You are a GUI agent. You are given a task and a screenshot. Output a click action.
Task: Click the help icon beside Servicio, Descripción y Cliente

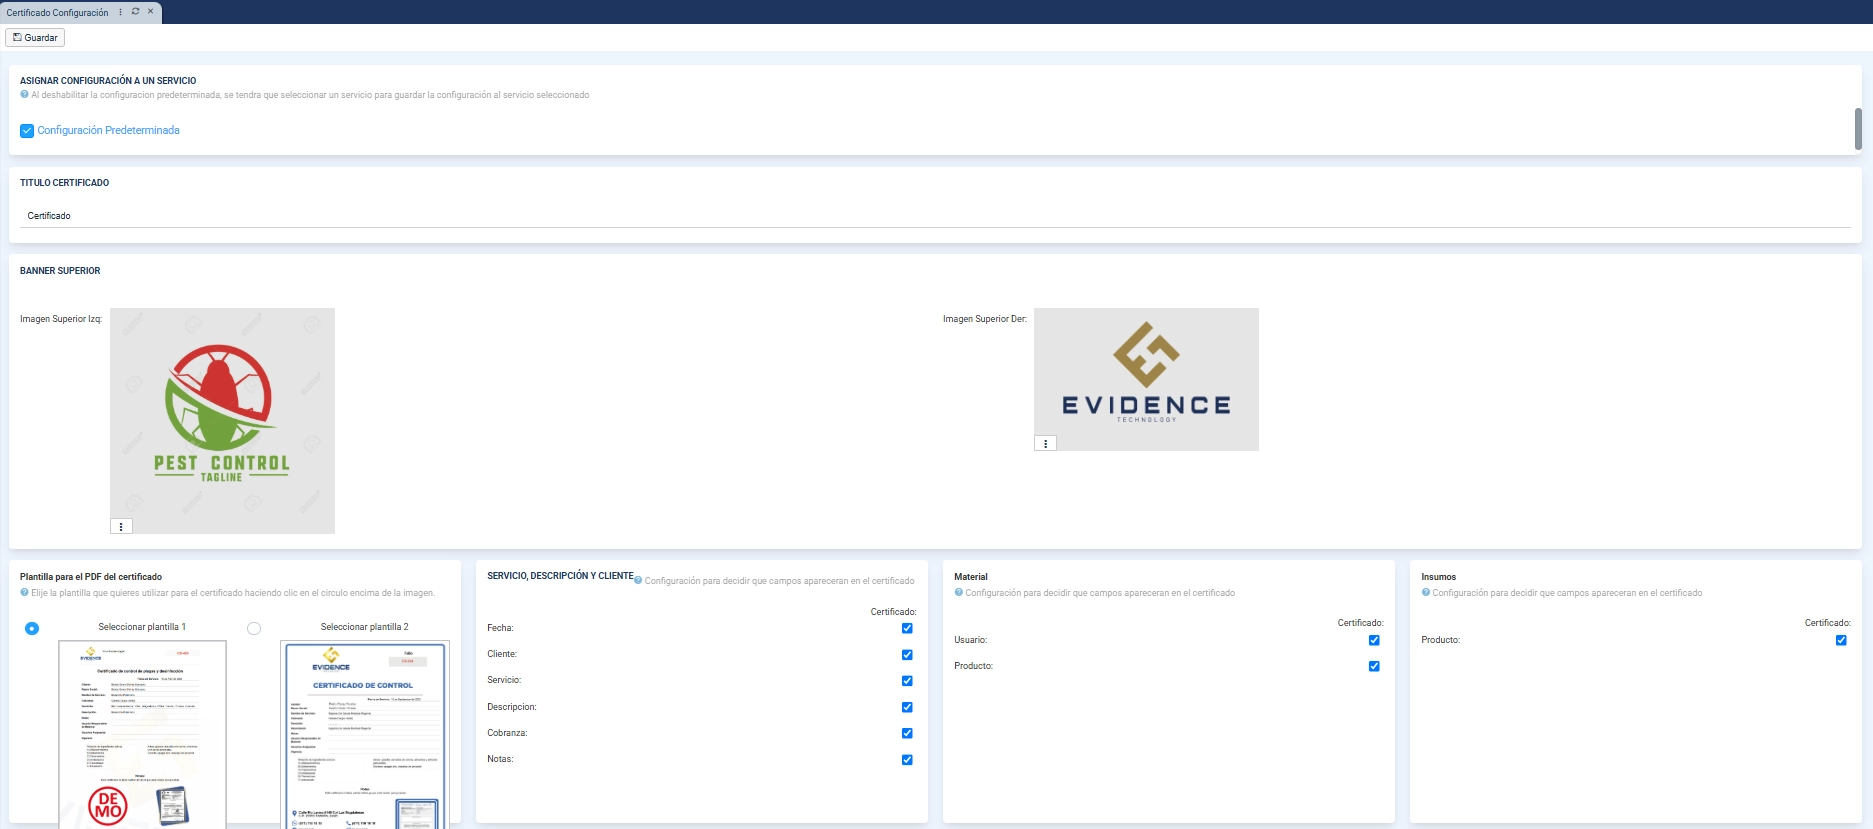click(x=638, y=581)
